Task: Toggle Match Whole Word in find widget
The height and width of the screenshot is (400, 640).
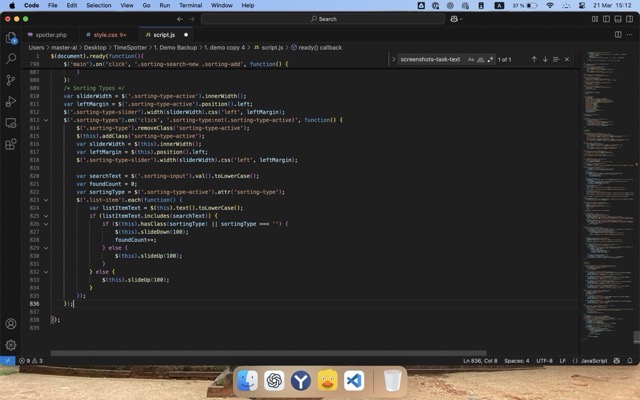Action: click(x=481, y=59)
